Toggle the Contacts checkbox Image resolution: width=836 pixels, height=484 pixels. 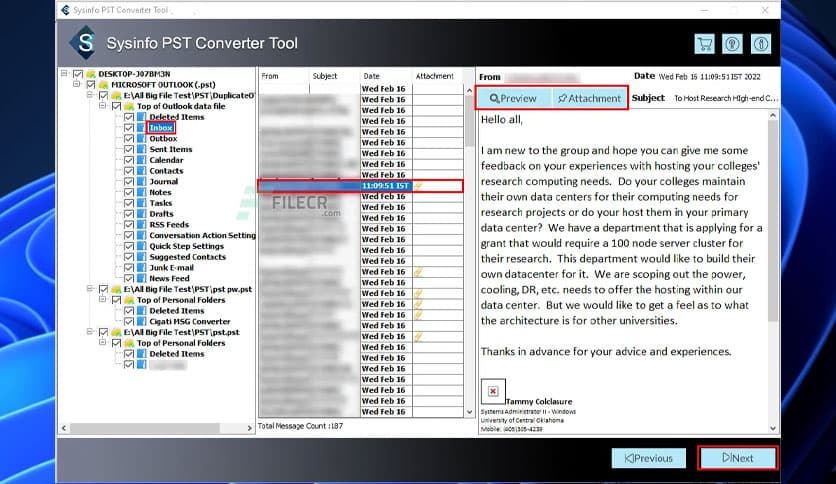[x=128, y=171]
